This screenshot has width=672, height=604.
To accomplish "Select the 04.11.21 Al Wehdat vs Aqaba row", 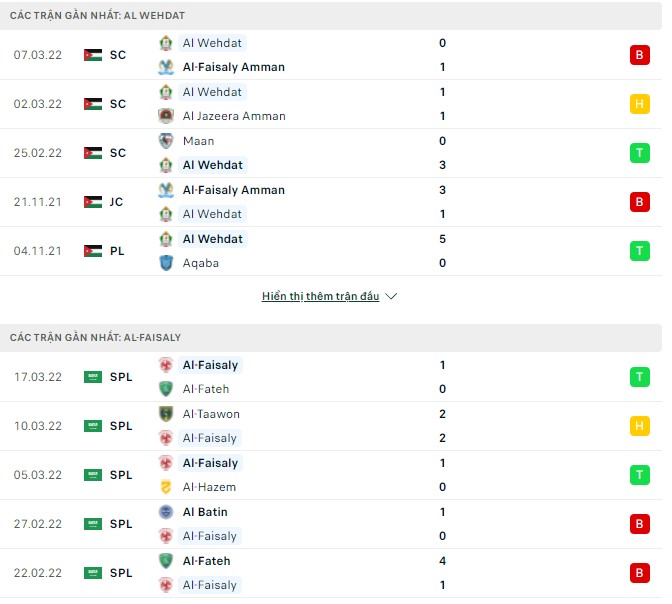I will coord(330,251).
